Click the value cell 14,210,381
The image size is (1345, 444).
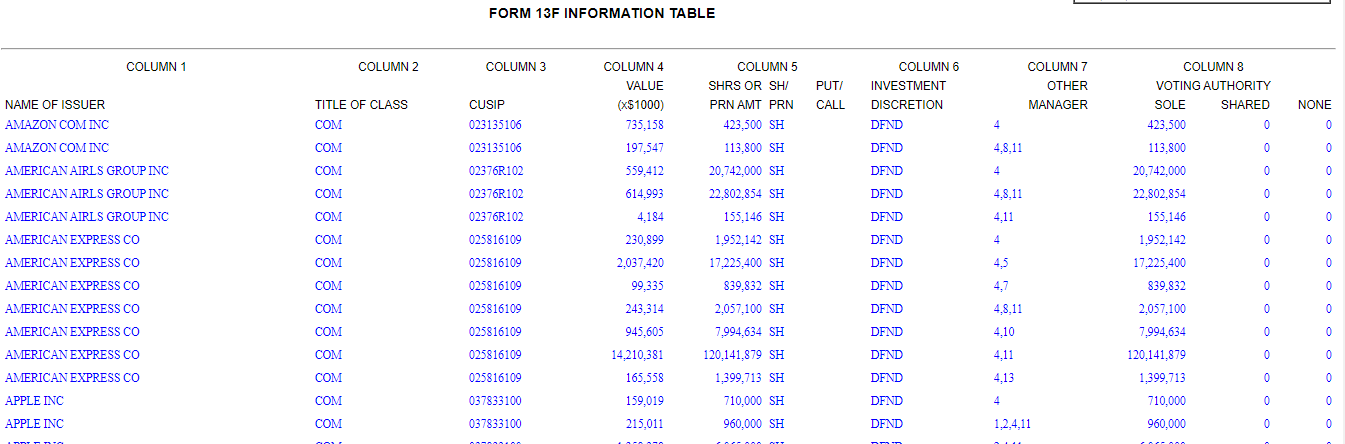click(637, 355)
